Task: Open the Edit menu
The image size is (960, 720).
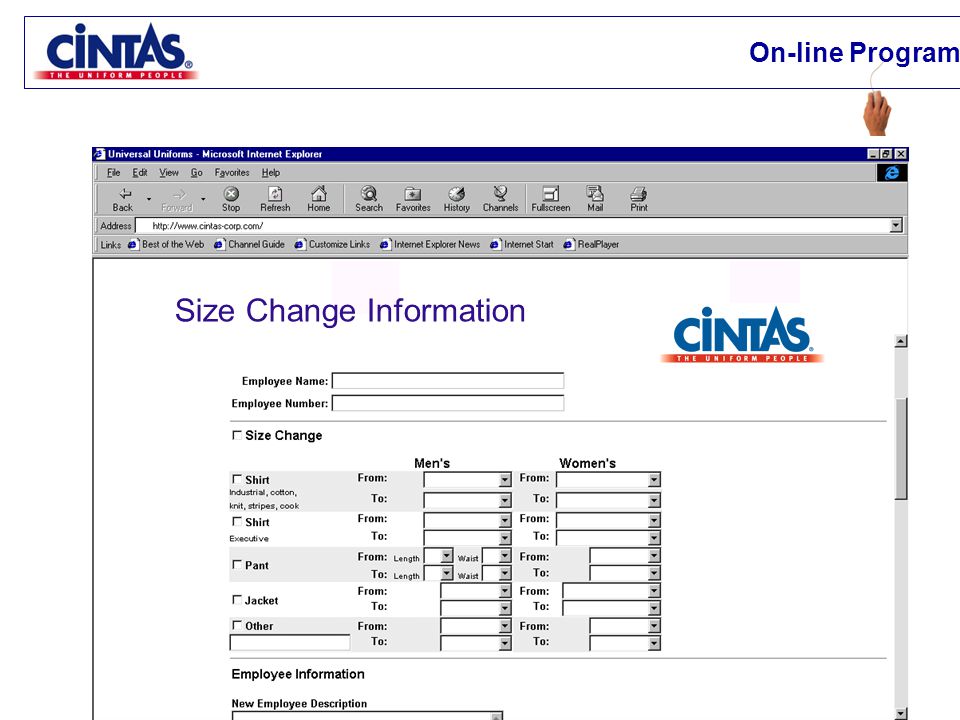Action: (140, 173)
